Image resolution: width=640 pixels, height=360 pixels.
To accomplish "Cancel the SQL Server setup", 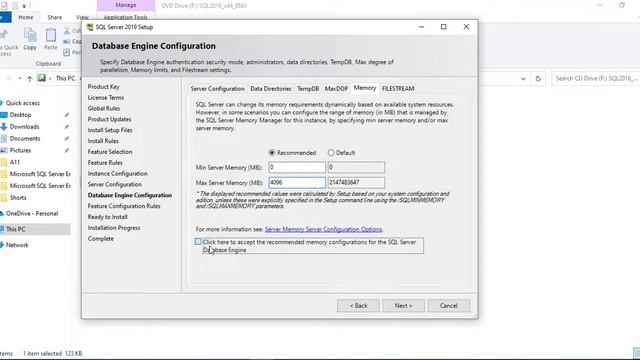I will (x=449, y=306).
